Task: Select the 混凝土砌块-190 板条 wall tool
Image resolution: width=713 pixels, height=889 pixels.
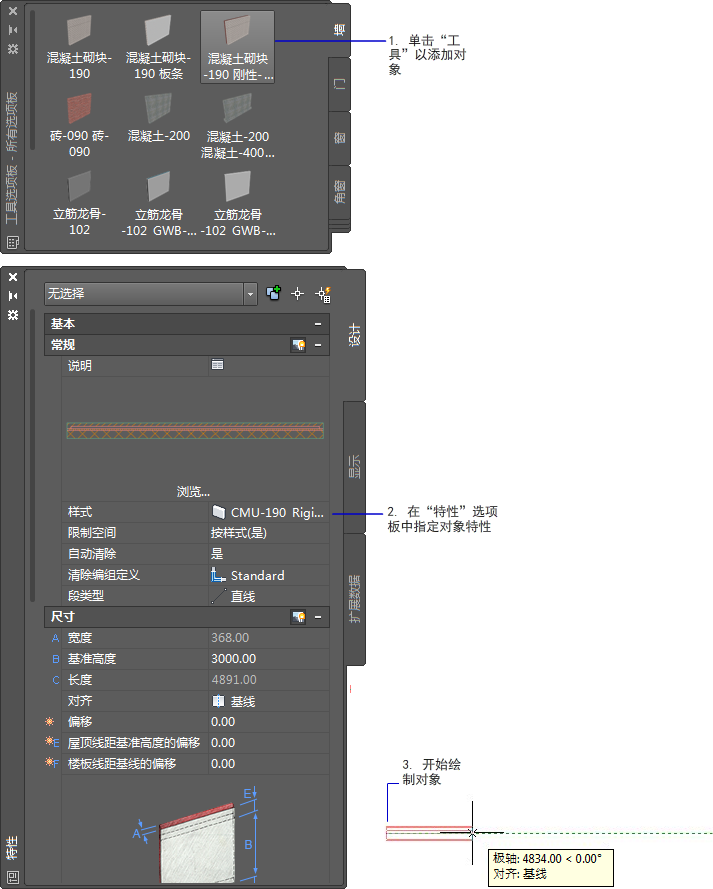Action: 158,49
